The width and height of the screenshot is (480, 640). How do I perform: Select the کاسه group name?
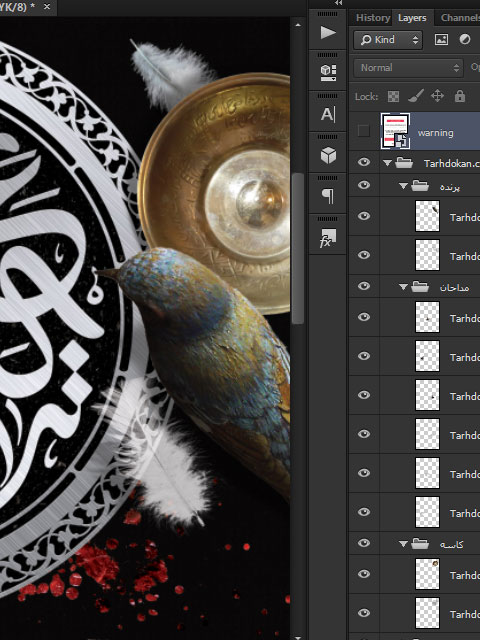[451, 544]
